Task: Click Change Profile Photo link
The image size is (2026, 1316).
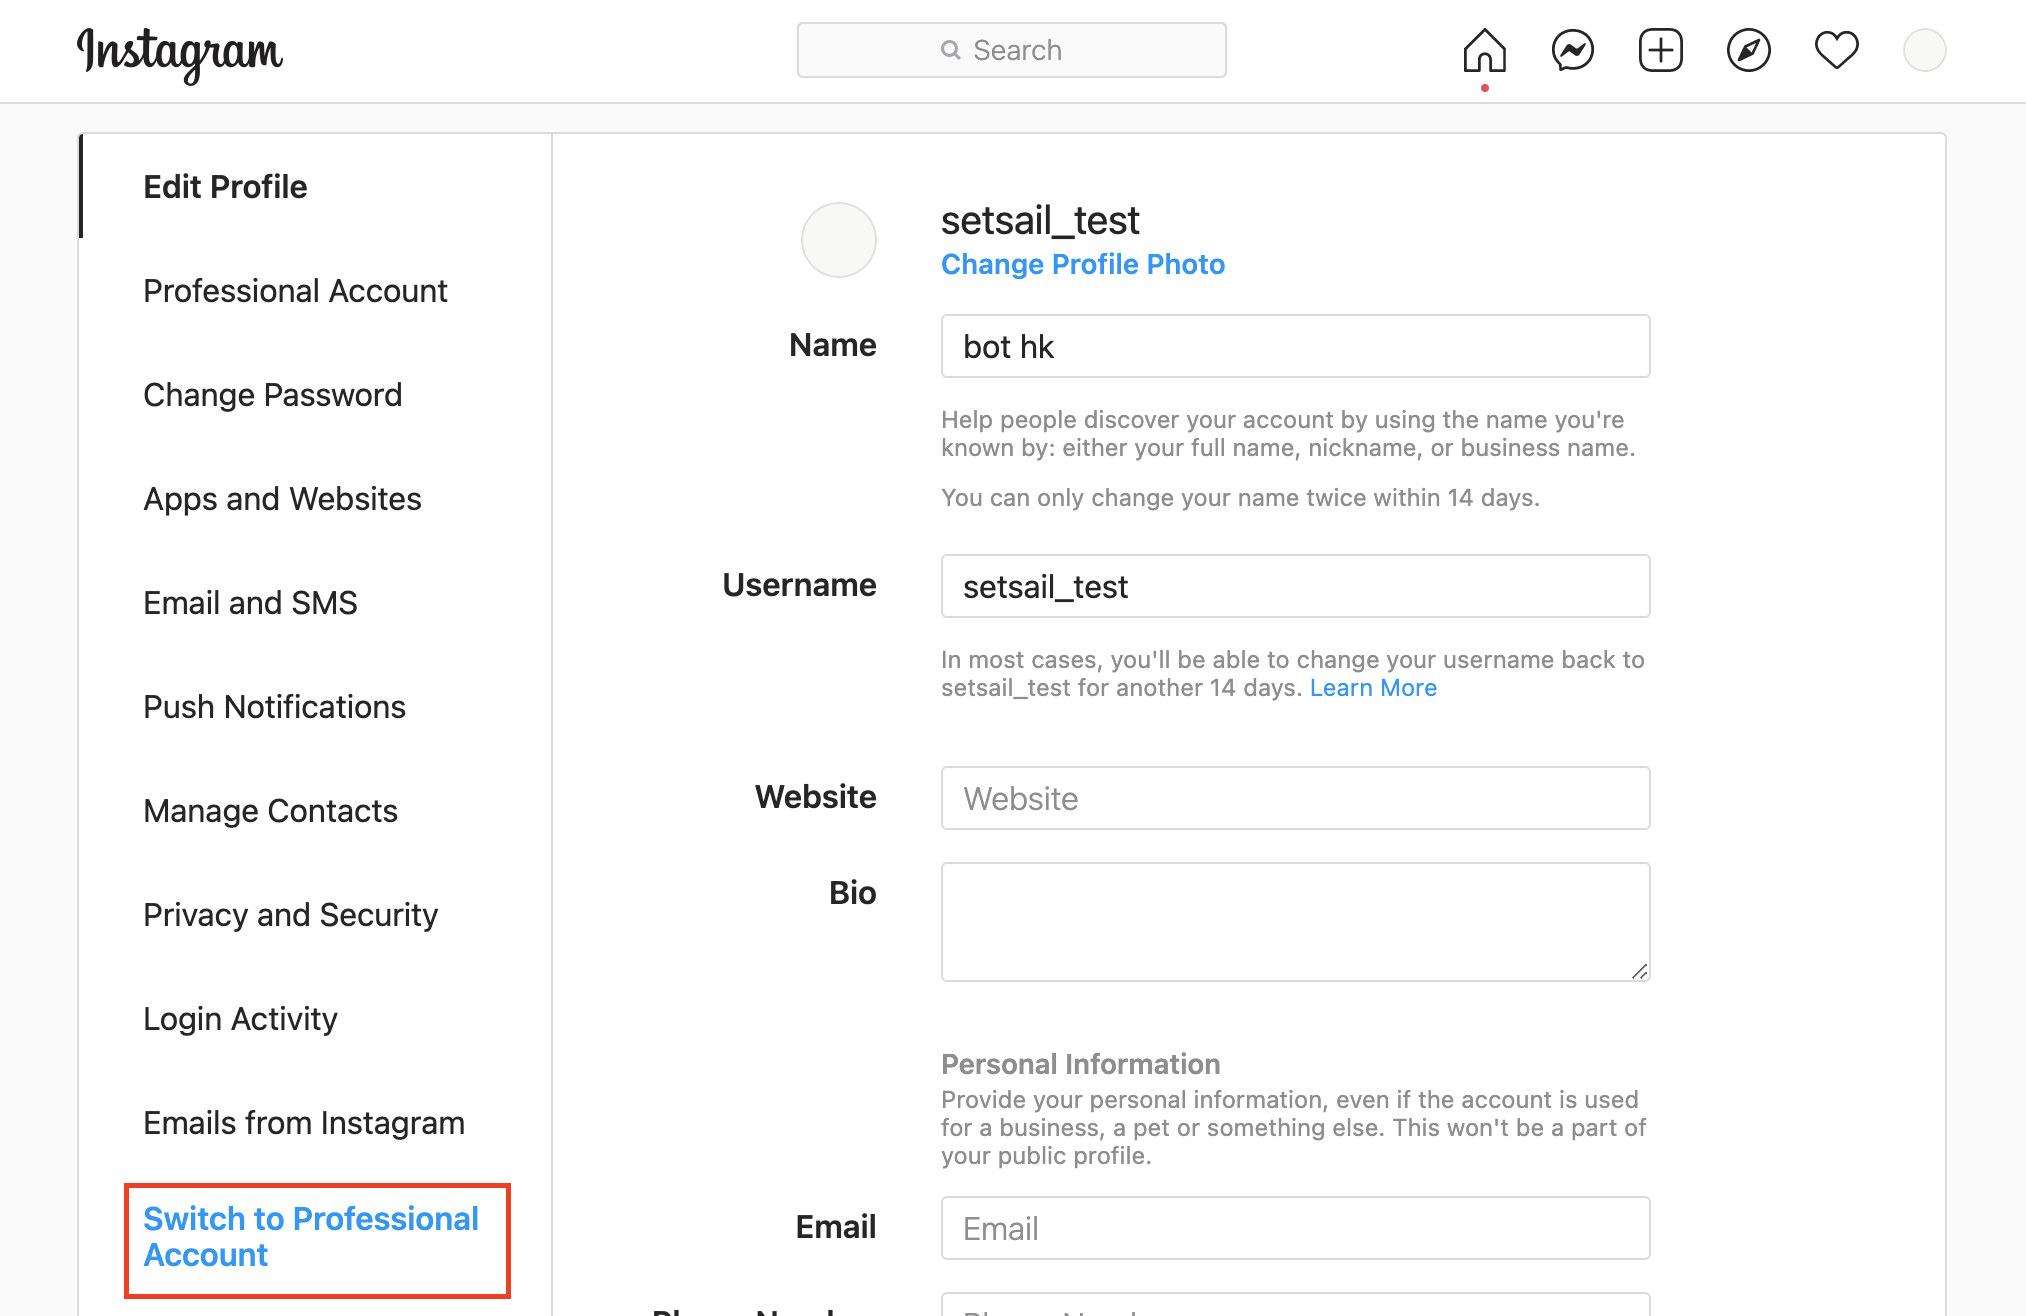Action: (1082, 264)
